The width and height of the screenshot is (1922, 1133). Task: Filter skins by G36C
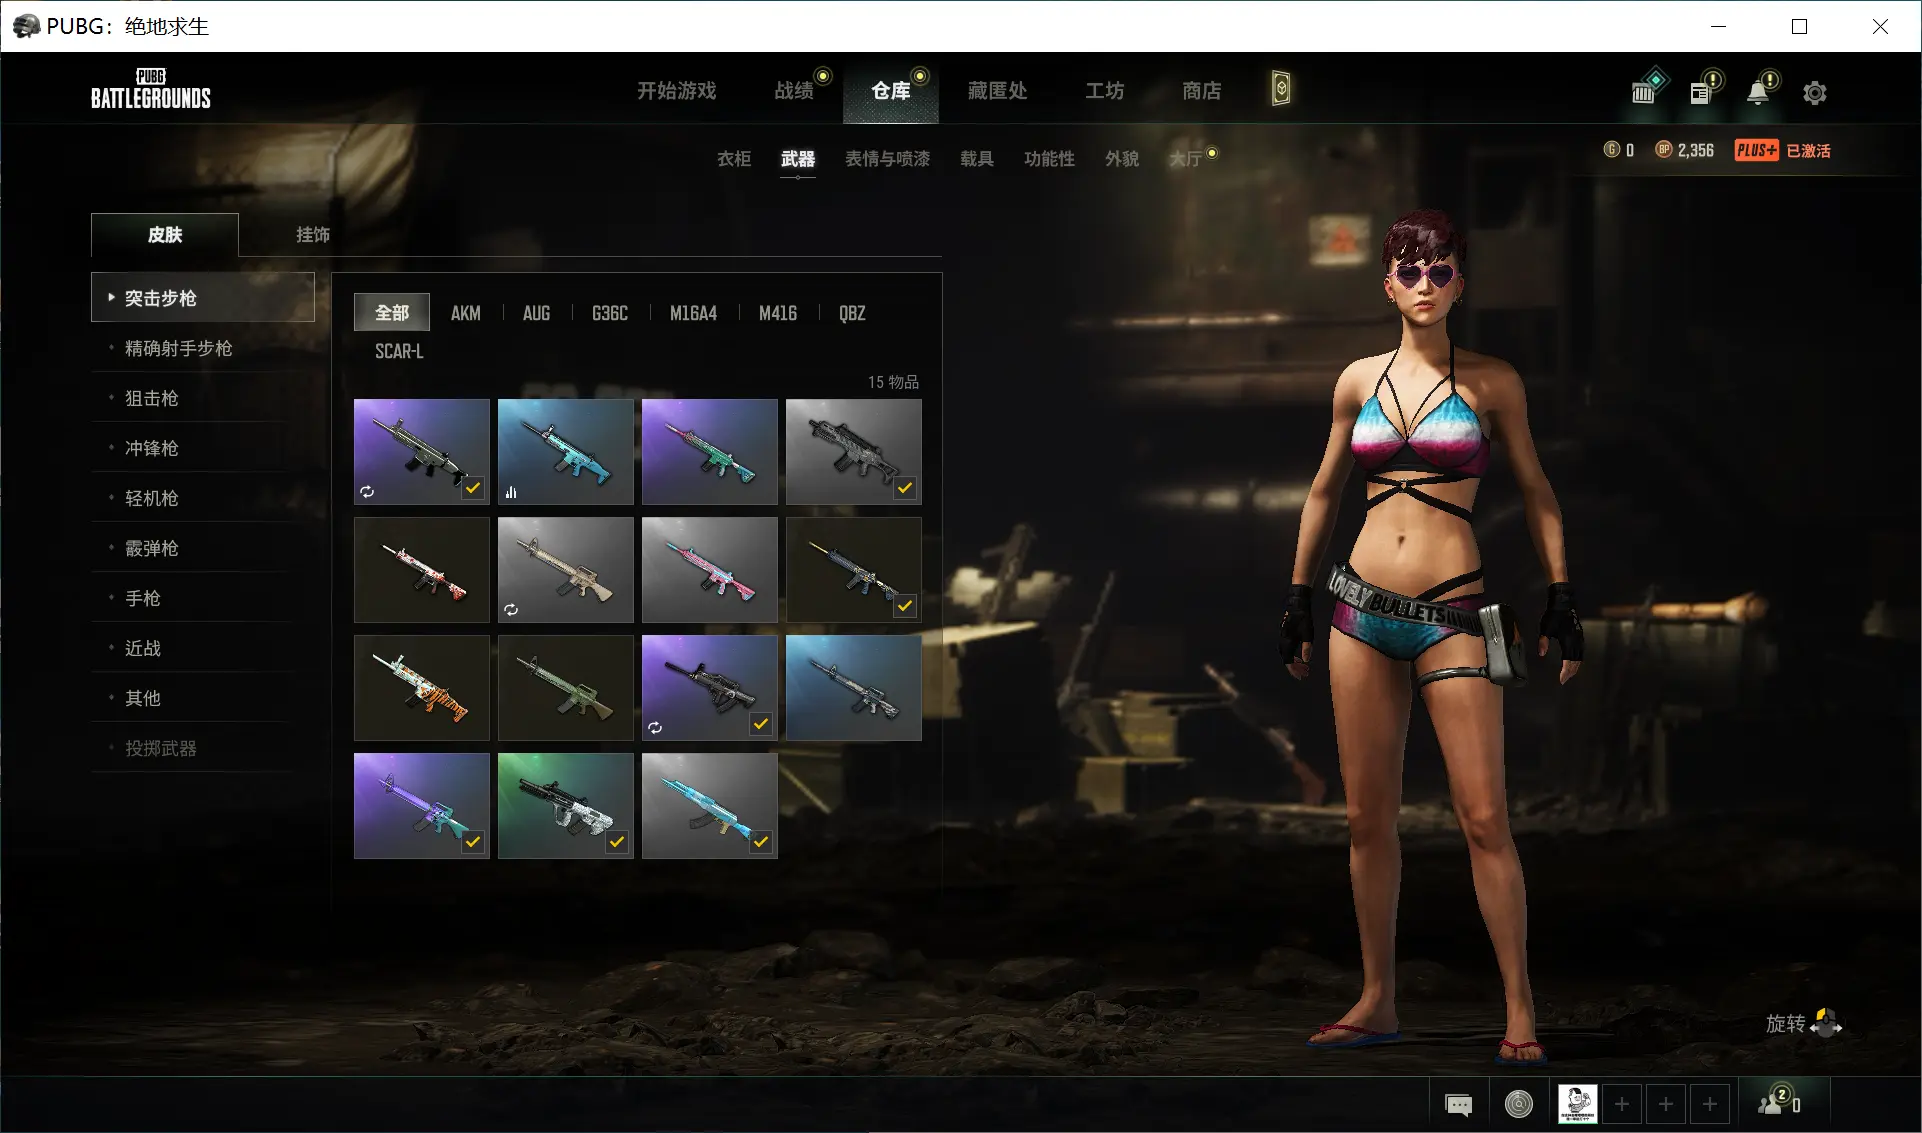(610, 313)
